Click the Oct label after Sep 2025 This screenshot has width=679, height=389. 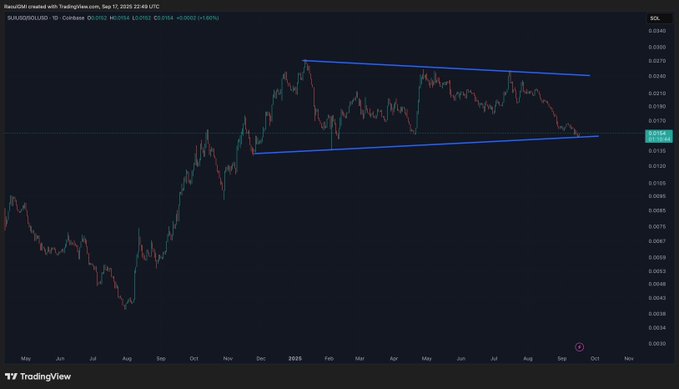point(595,359)
